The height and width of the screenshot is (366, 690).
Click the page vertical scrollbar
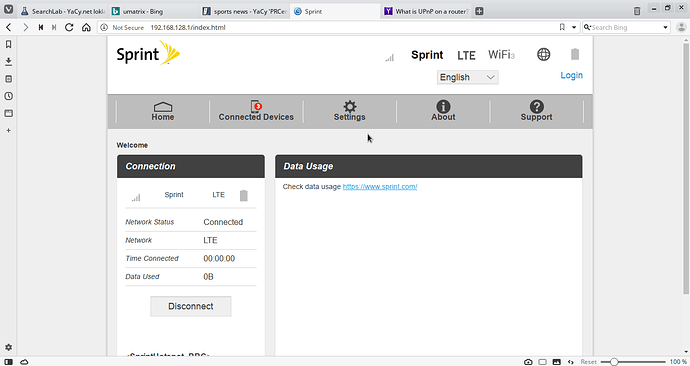click(x=686, y=168)
